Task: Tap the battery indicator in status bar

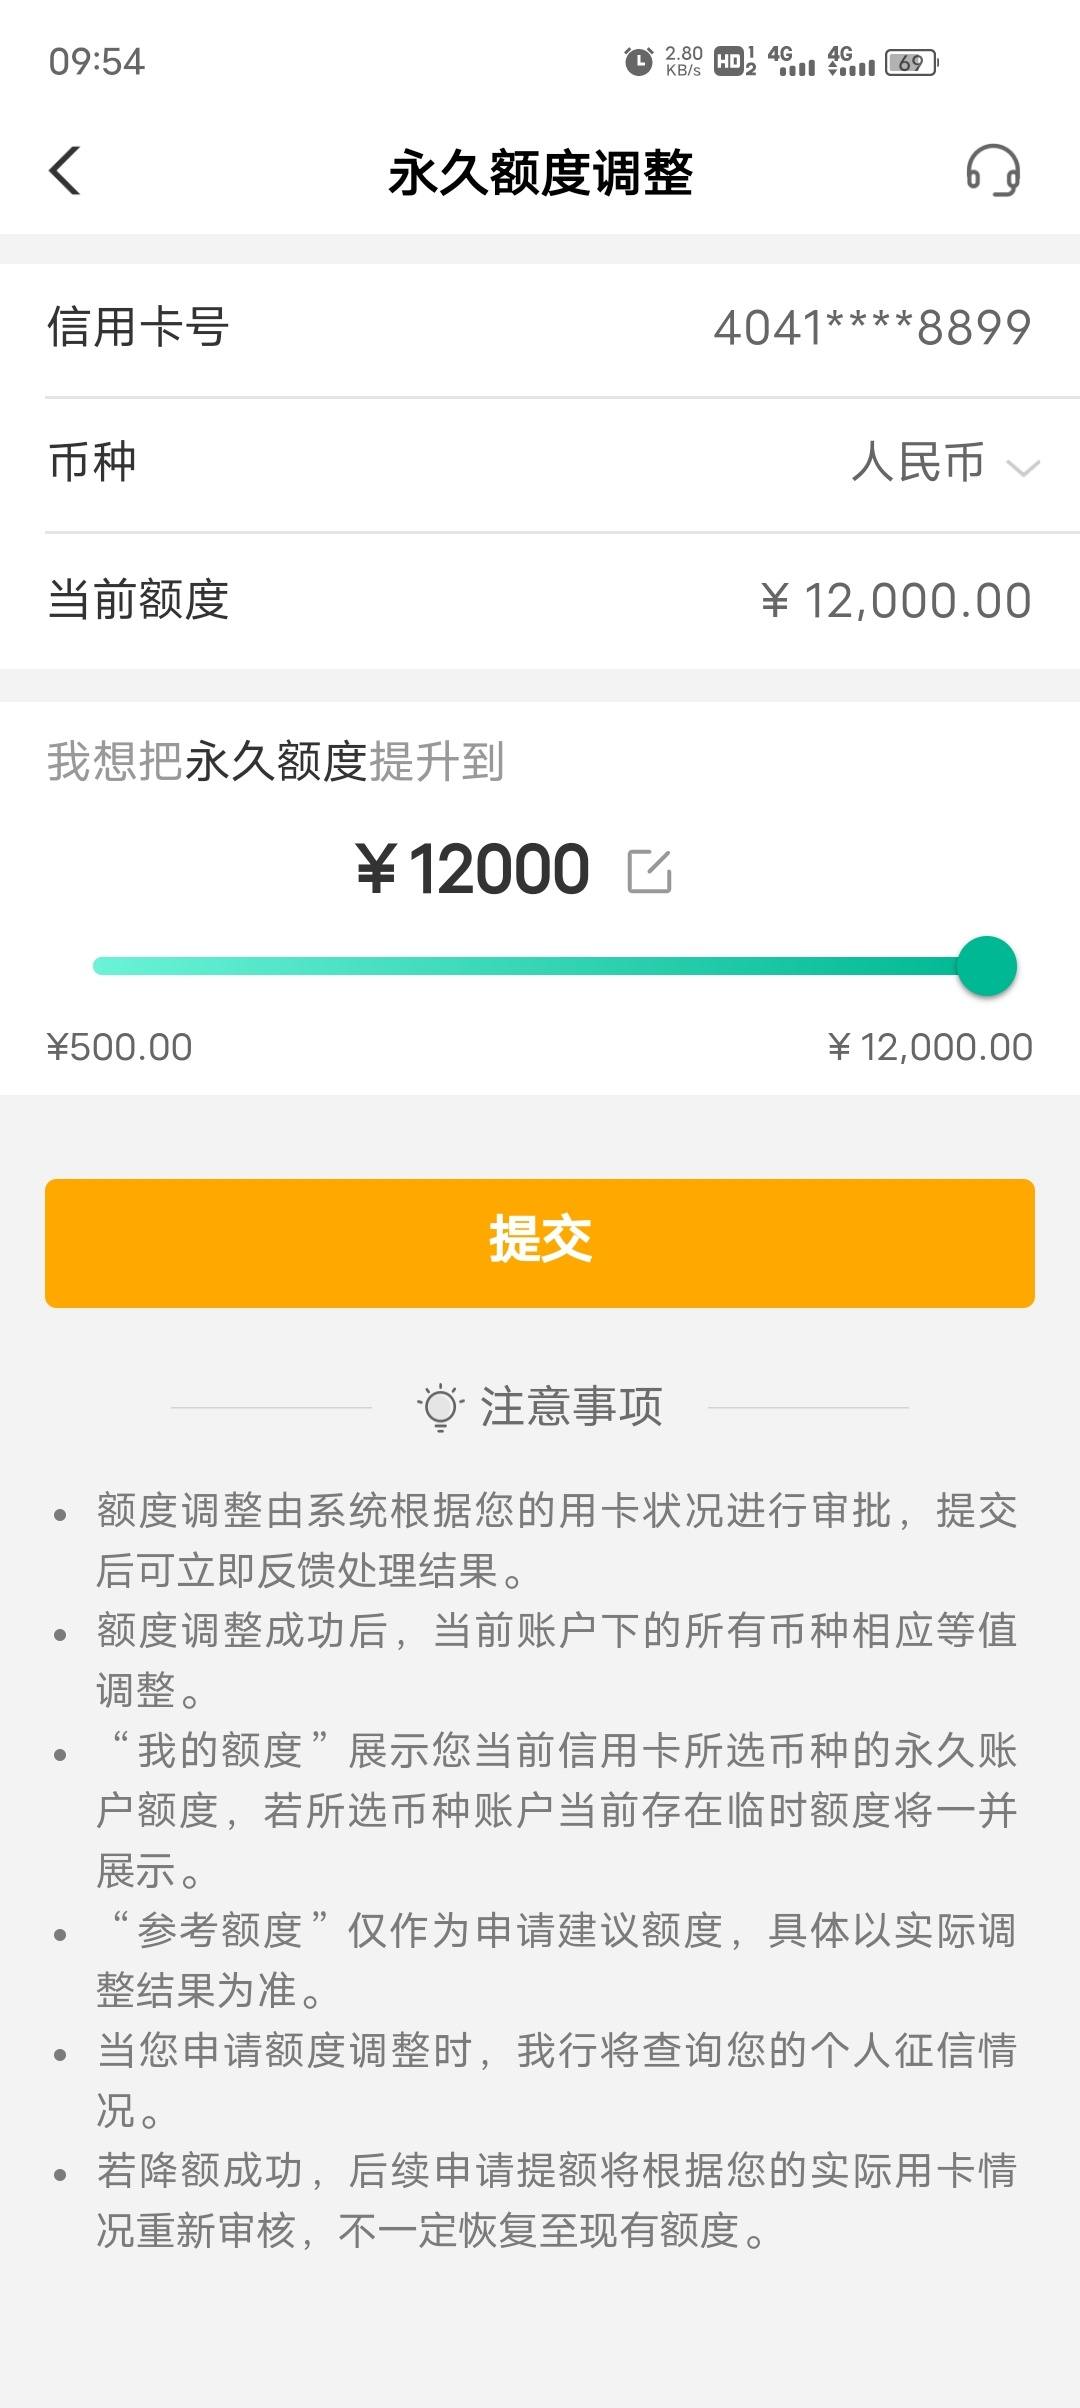Action: tap(912, 62)
